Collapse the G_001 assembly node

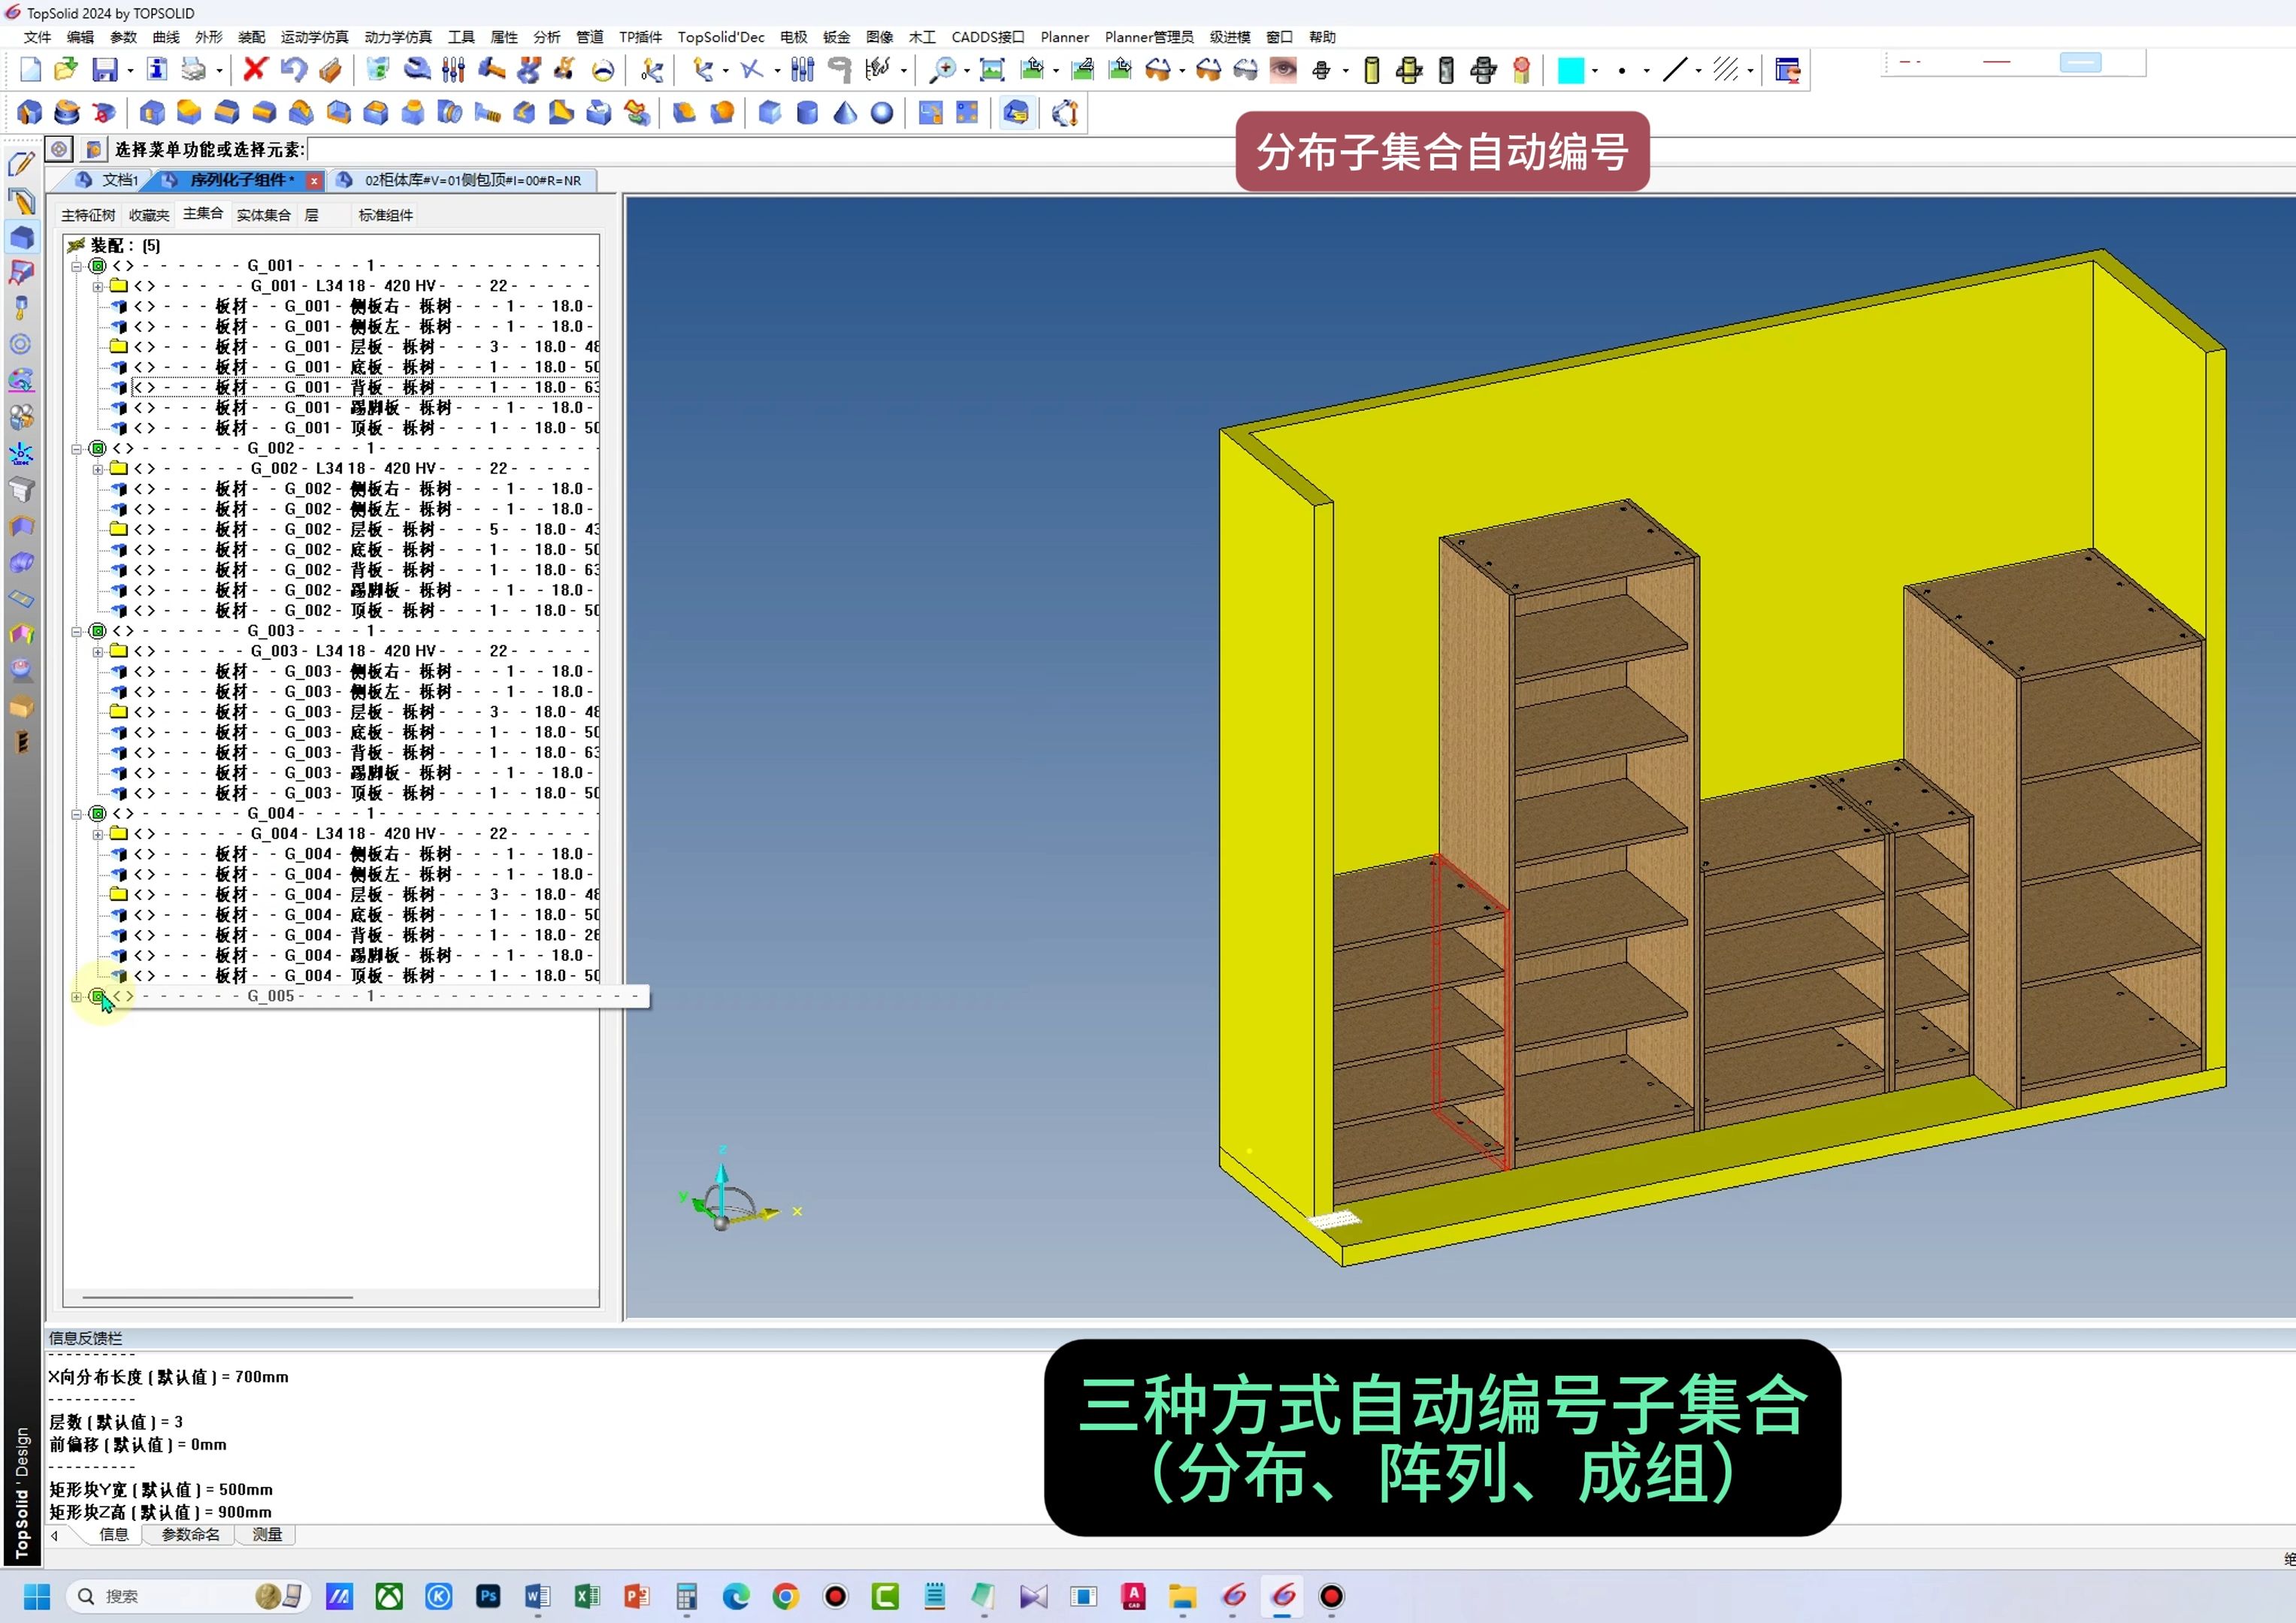(x=77, y=265)
